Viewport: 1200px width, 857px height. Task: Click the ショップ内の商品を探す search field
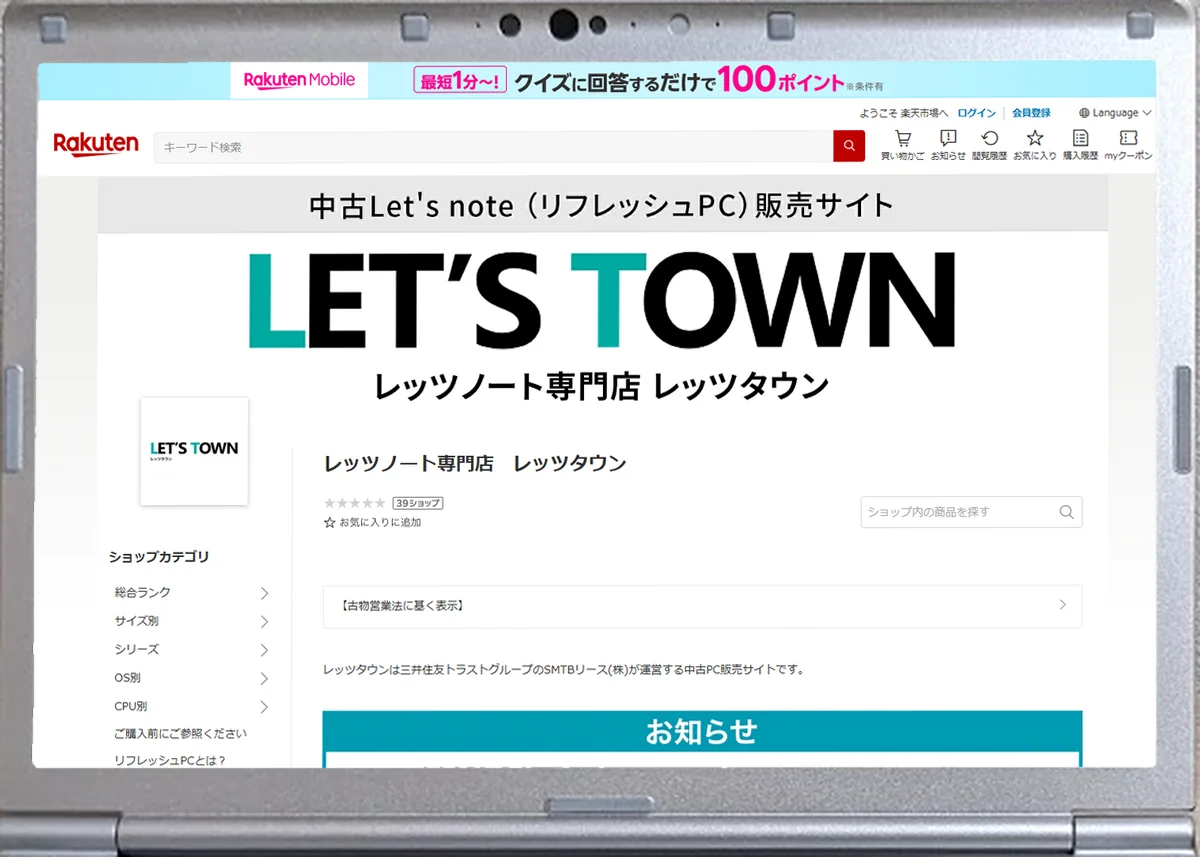coord(971,512)
